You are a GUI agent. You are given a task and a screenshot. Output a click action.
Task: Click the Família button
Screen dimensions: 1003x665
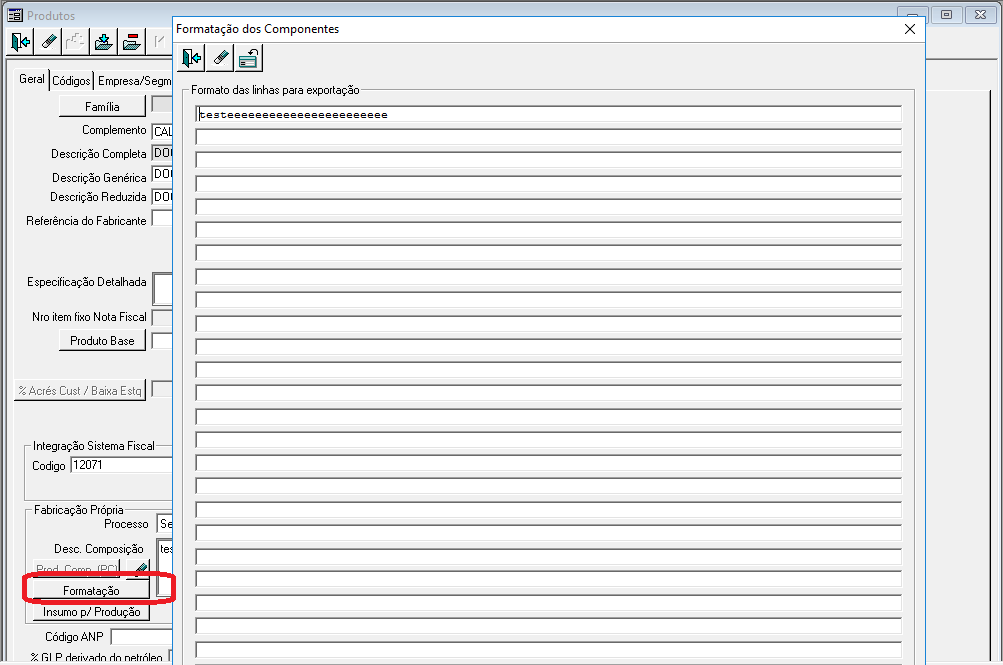coord(102,106)
